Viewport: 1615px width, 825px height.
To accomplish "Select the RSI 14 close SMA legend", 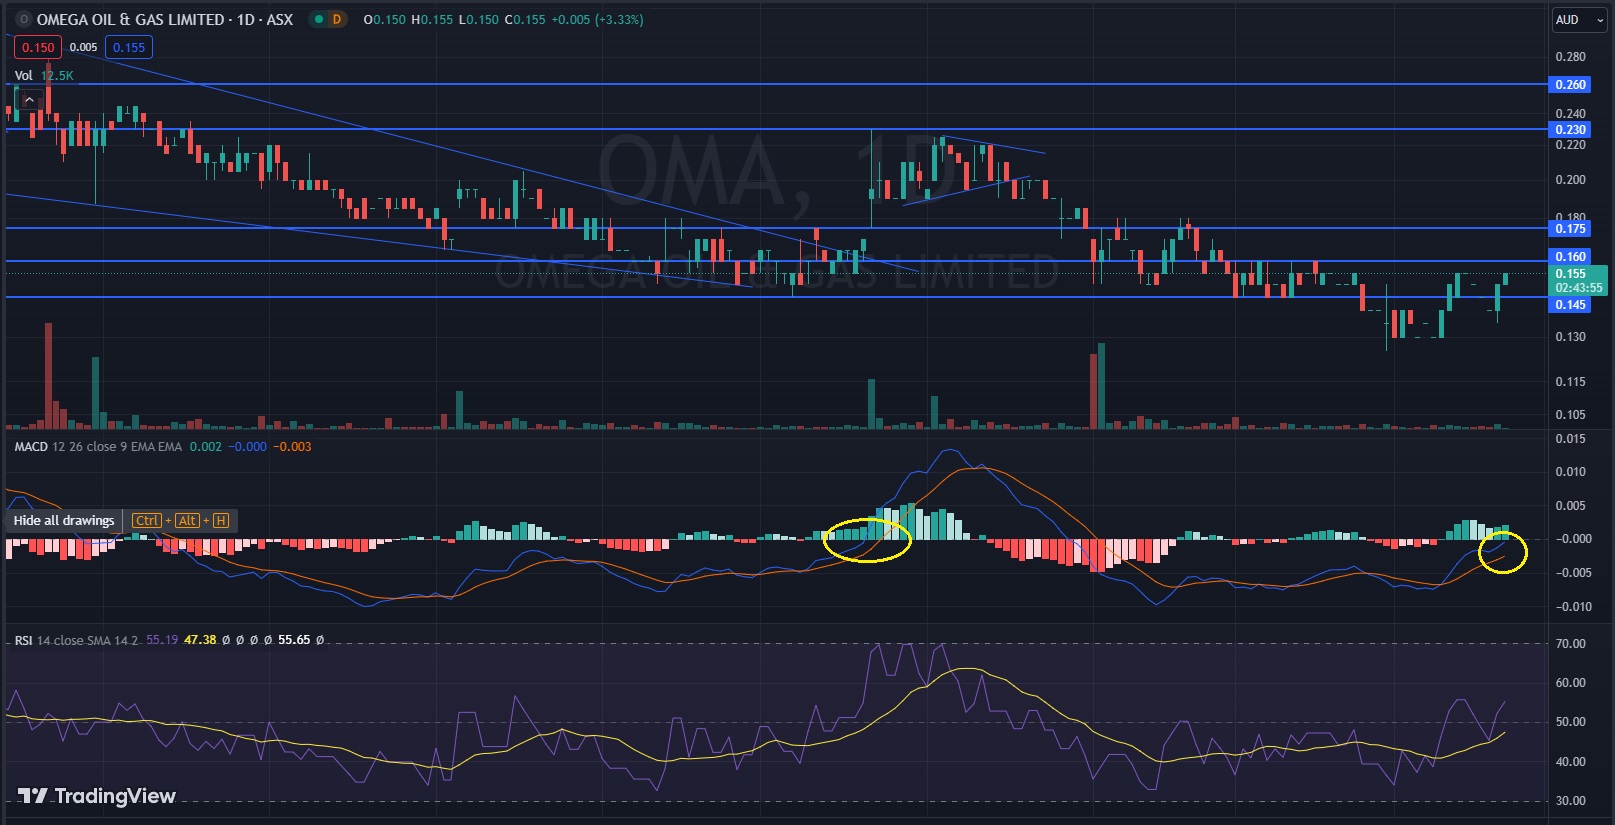I will click(76, 640).
